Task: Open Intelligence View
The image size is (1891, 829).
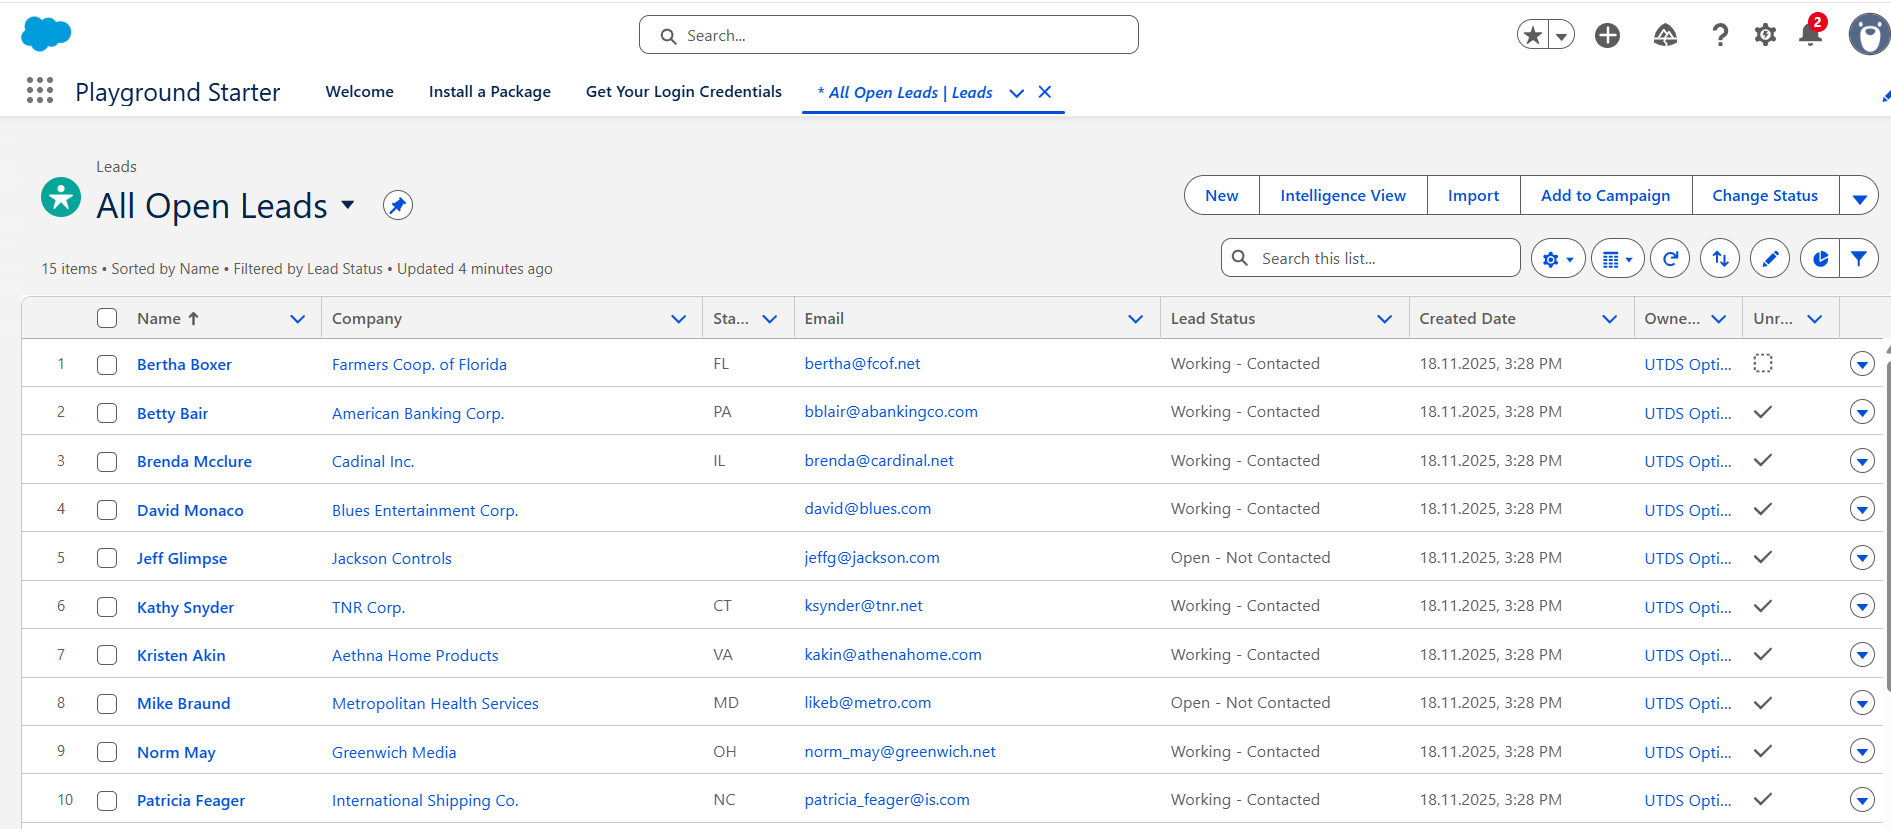Action: tap(1343, 196)
